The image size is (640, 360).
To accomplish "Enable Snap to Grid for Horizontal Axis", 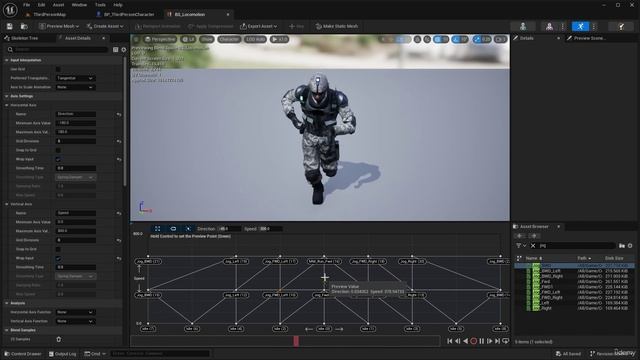I will (58, 150).
